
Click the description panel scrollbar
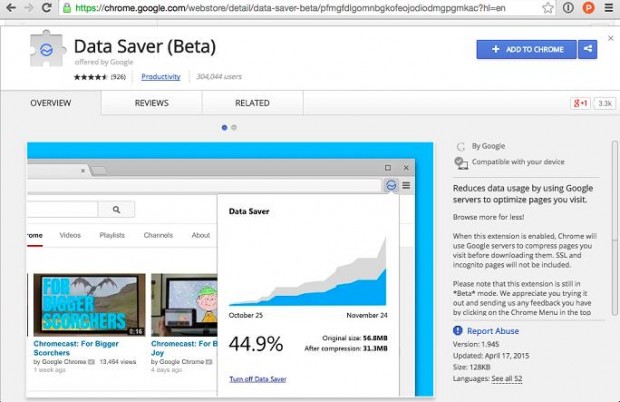615,227
